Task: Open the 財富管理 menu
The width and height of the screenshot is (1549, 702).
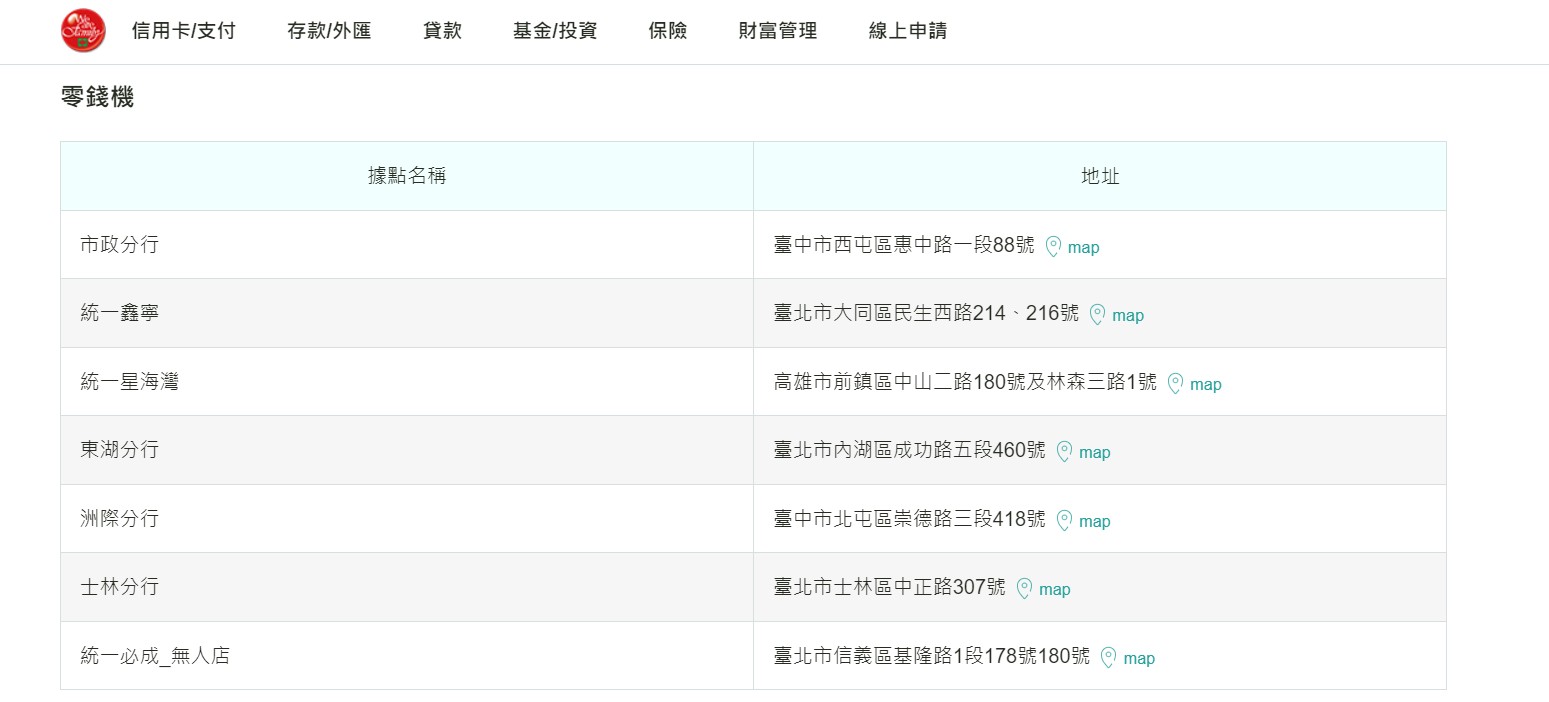Action: point(778,31)
